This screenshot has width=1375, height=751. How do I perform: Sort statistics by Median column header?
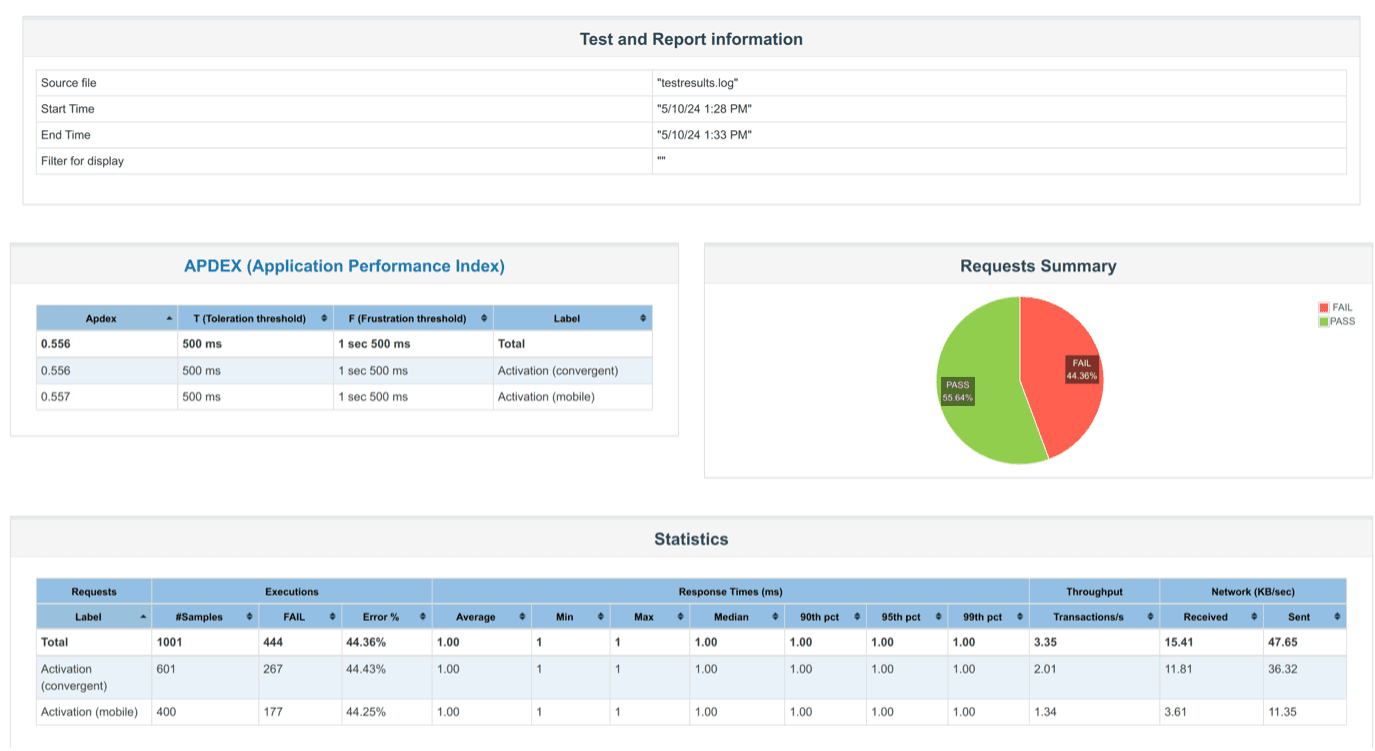click(x=731, y=617)
